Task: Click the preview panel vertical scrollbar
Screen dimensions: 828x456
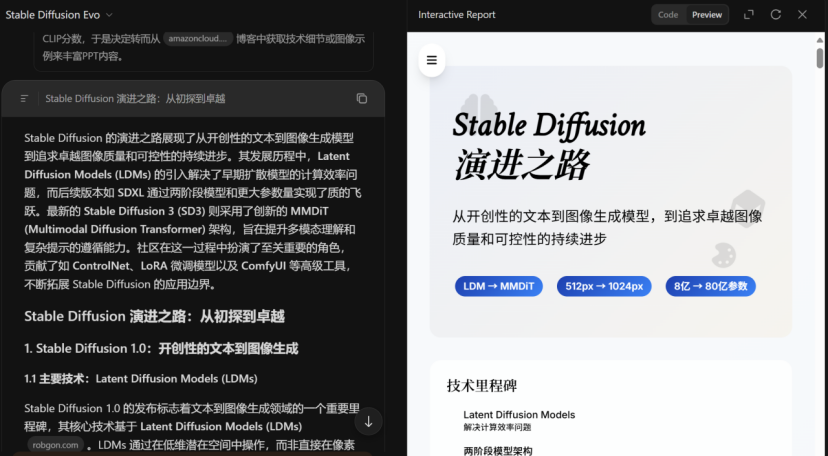Action: tap(820, 58)
